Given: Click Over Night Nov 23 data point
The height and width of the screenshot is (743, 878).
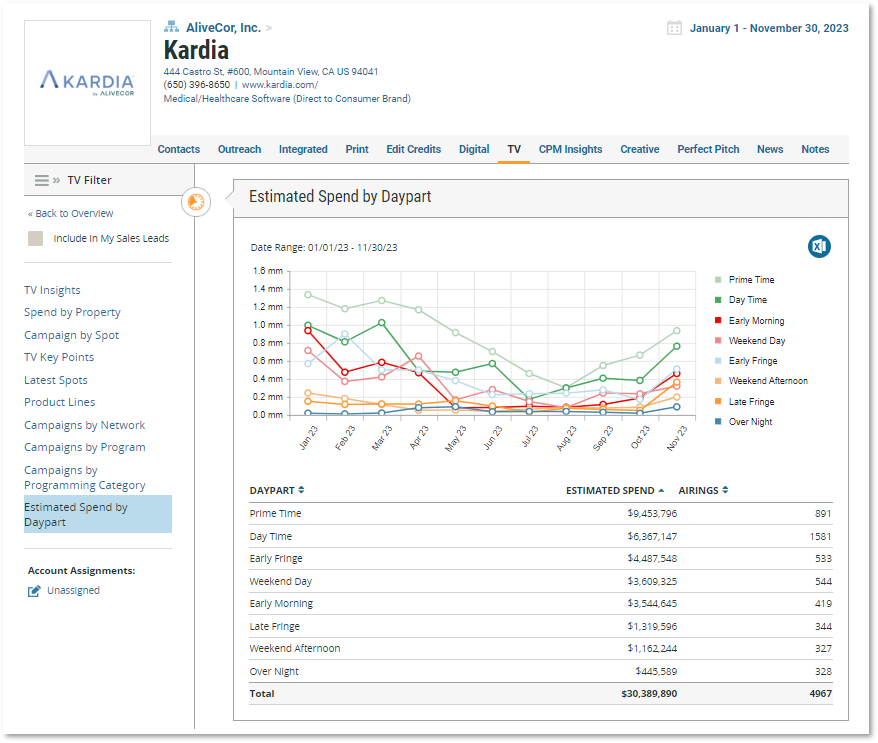Looking at the screenshot, I should tap(676, 407).
